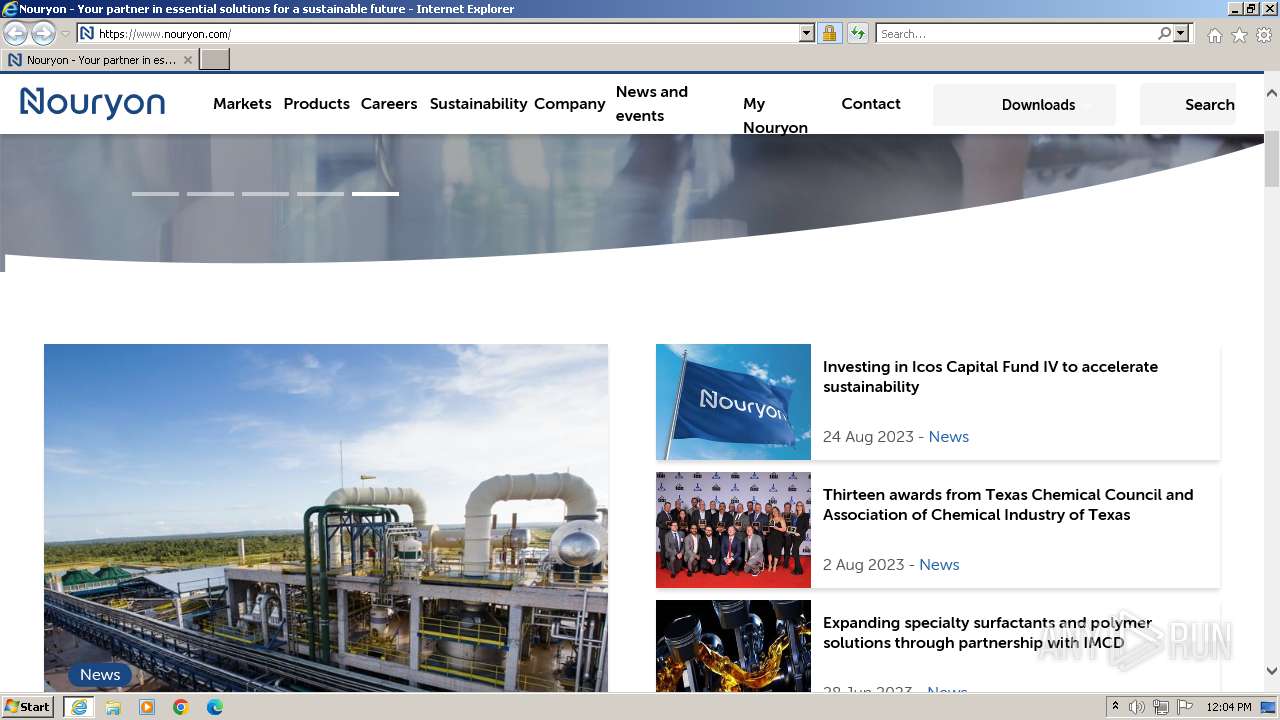
Task: Close the Nouryon browser tab
Action: tap(188, 60)
